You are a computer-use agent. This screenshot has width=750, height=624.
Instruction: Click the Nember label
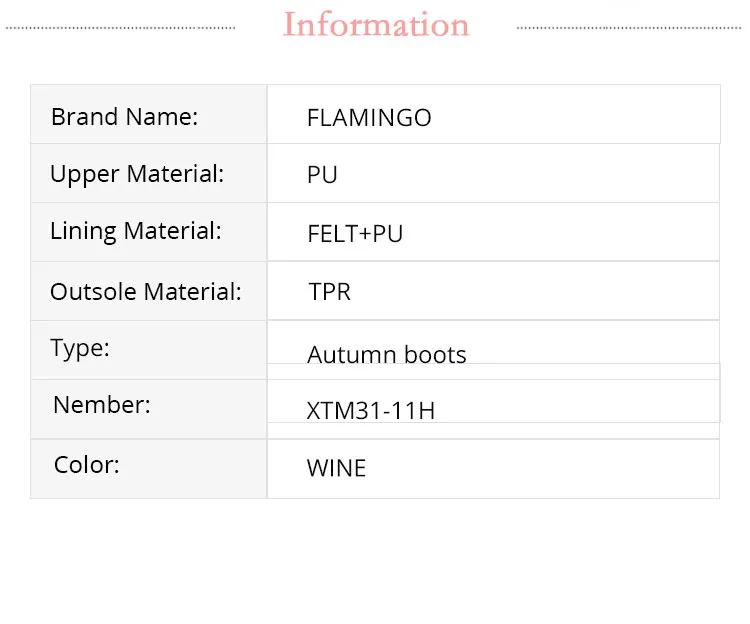point(102,405)
